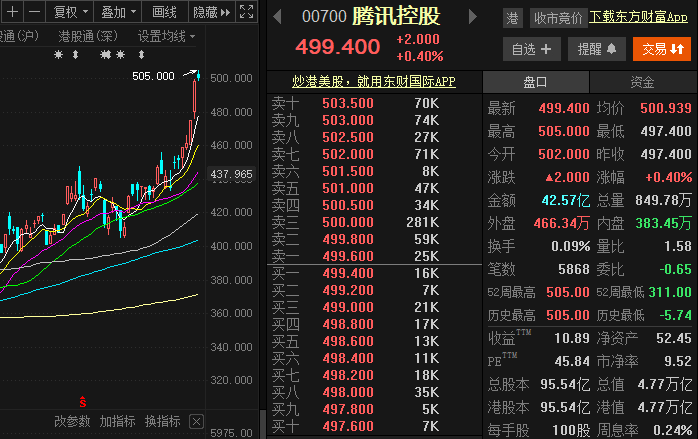
Task: Add stock via 自选 + button
Action: coord(532,49)
